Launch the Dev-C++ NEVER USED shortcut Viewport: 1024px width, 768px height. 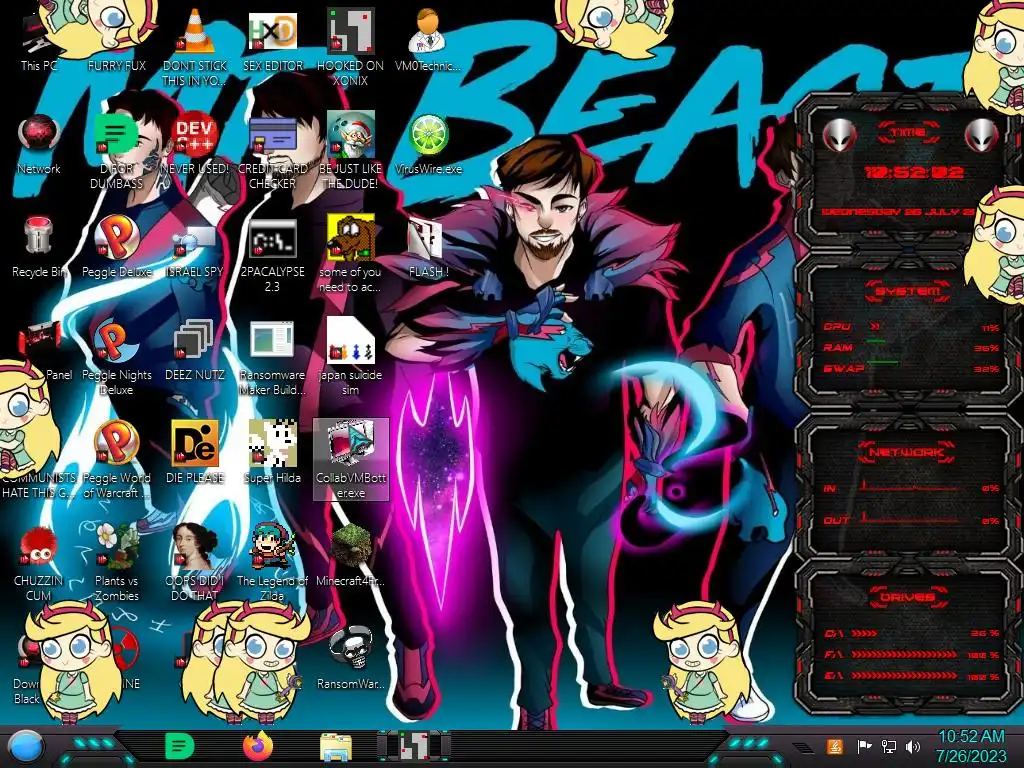click(195, 144)
